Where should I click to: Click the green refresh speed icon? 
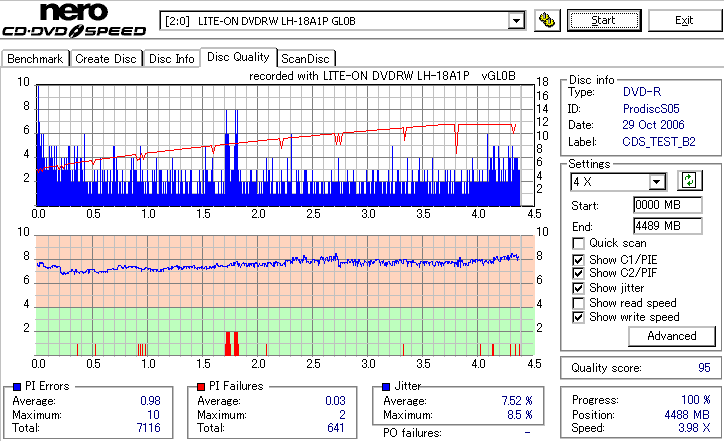[689, 180]
